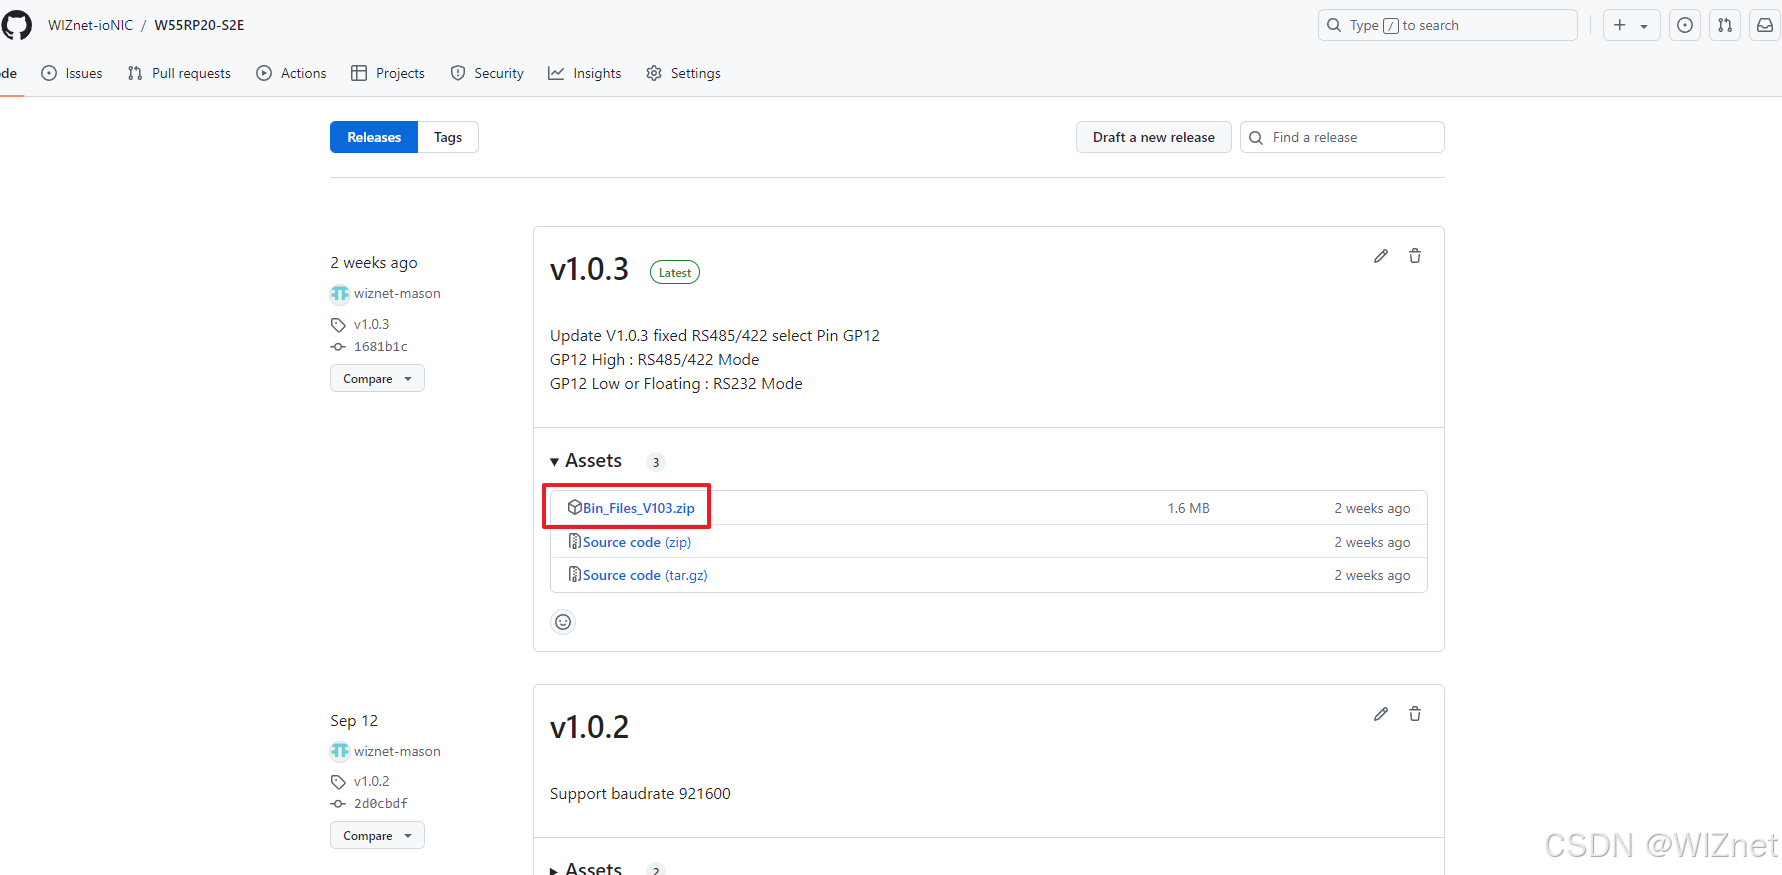Open the notifications inbox icon
The height and width of the screenshot is (875, 1782).
click(1765, 25)
